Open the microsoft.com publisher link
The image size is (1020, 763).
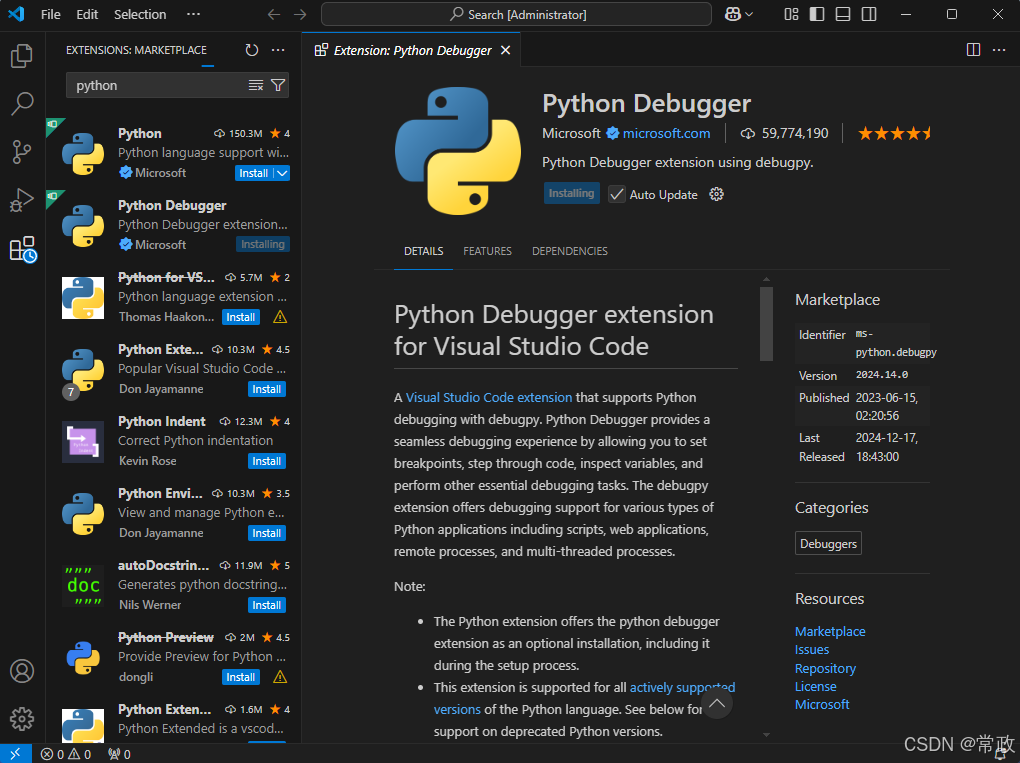point(666,133)
